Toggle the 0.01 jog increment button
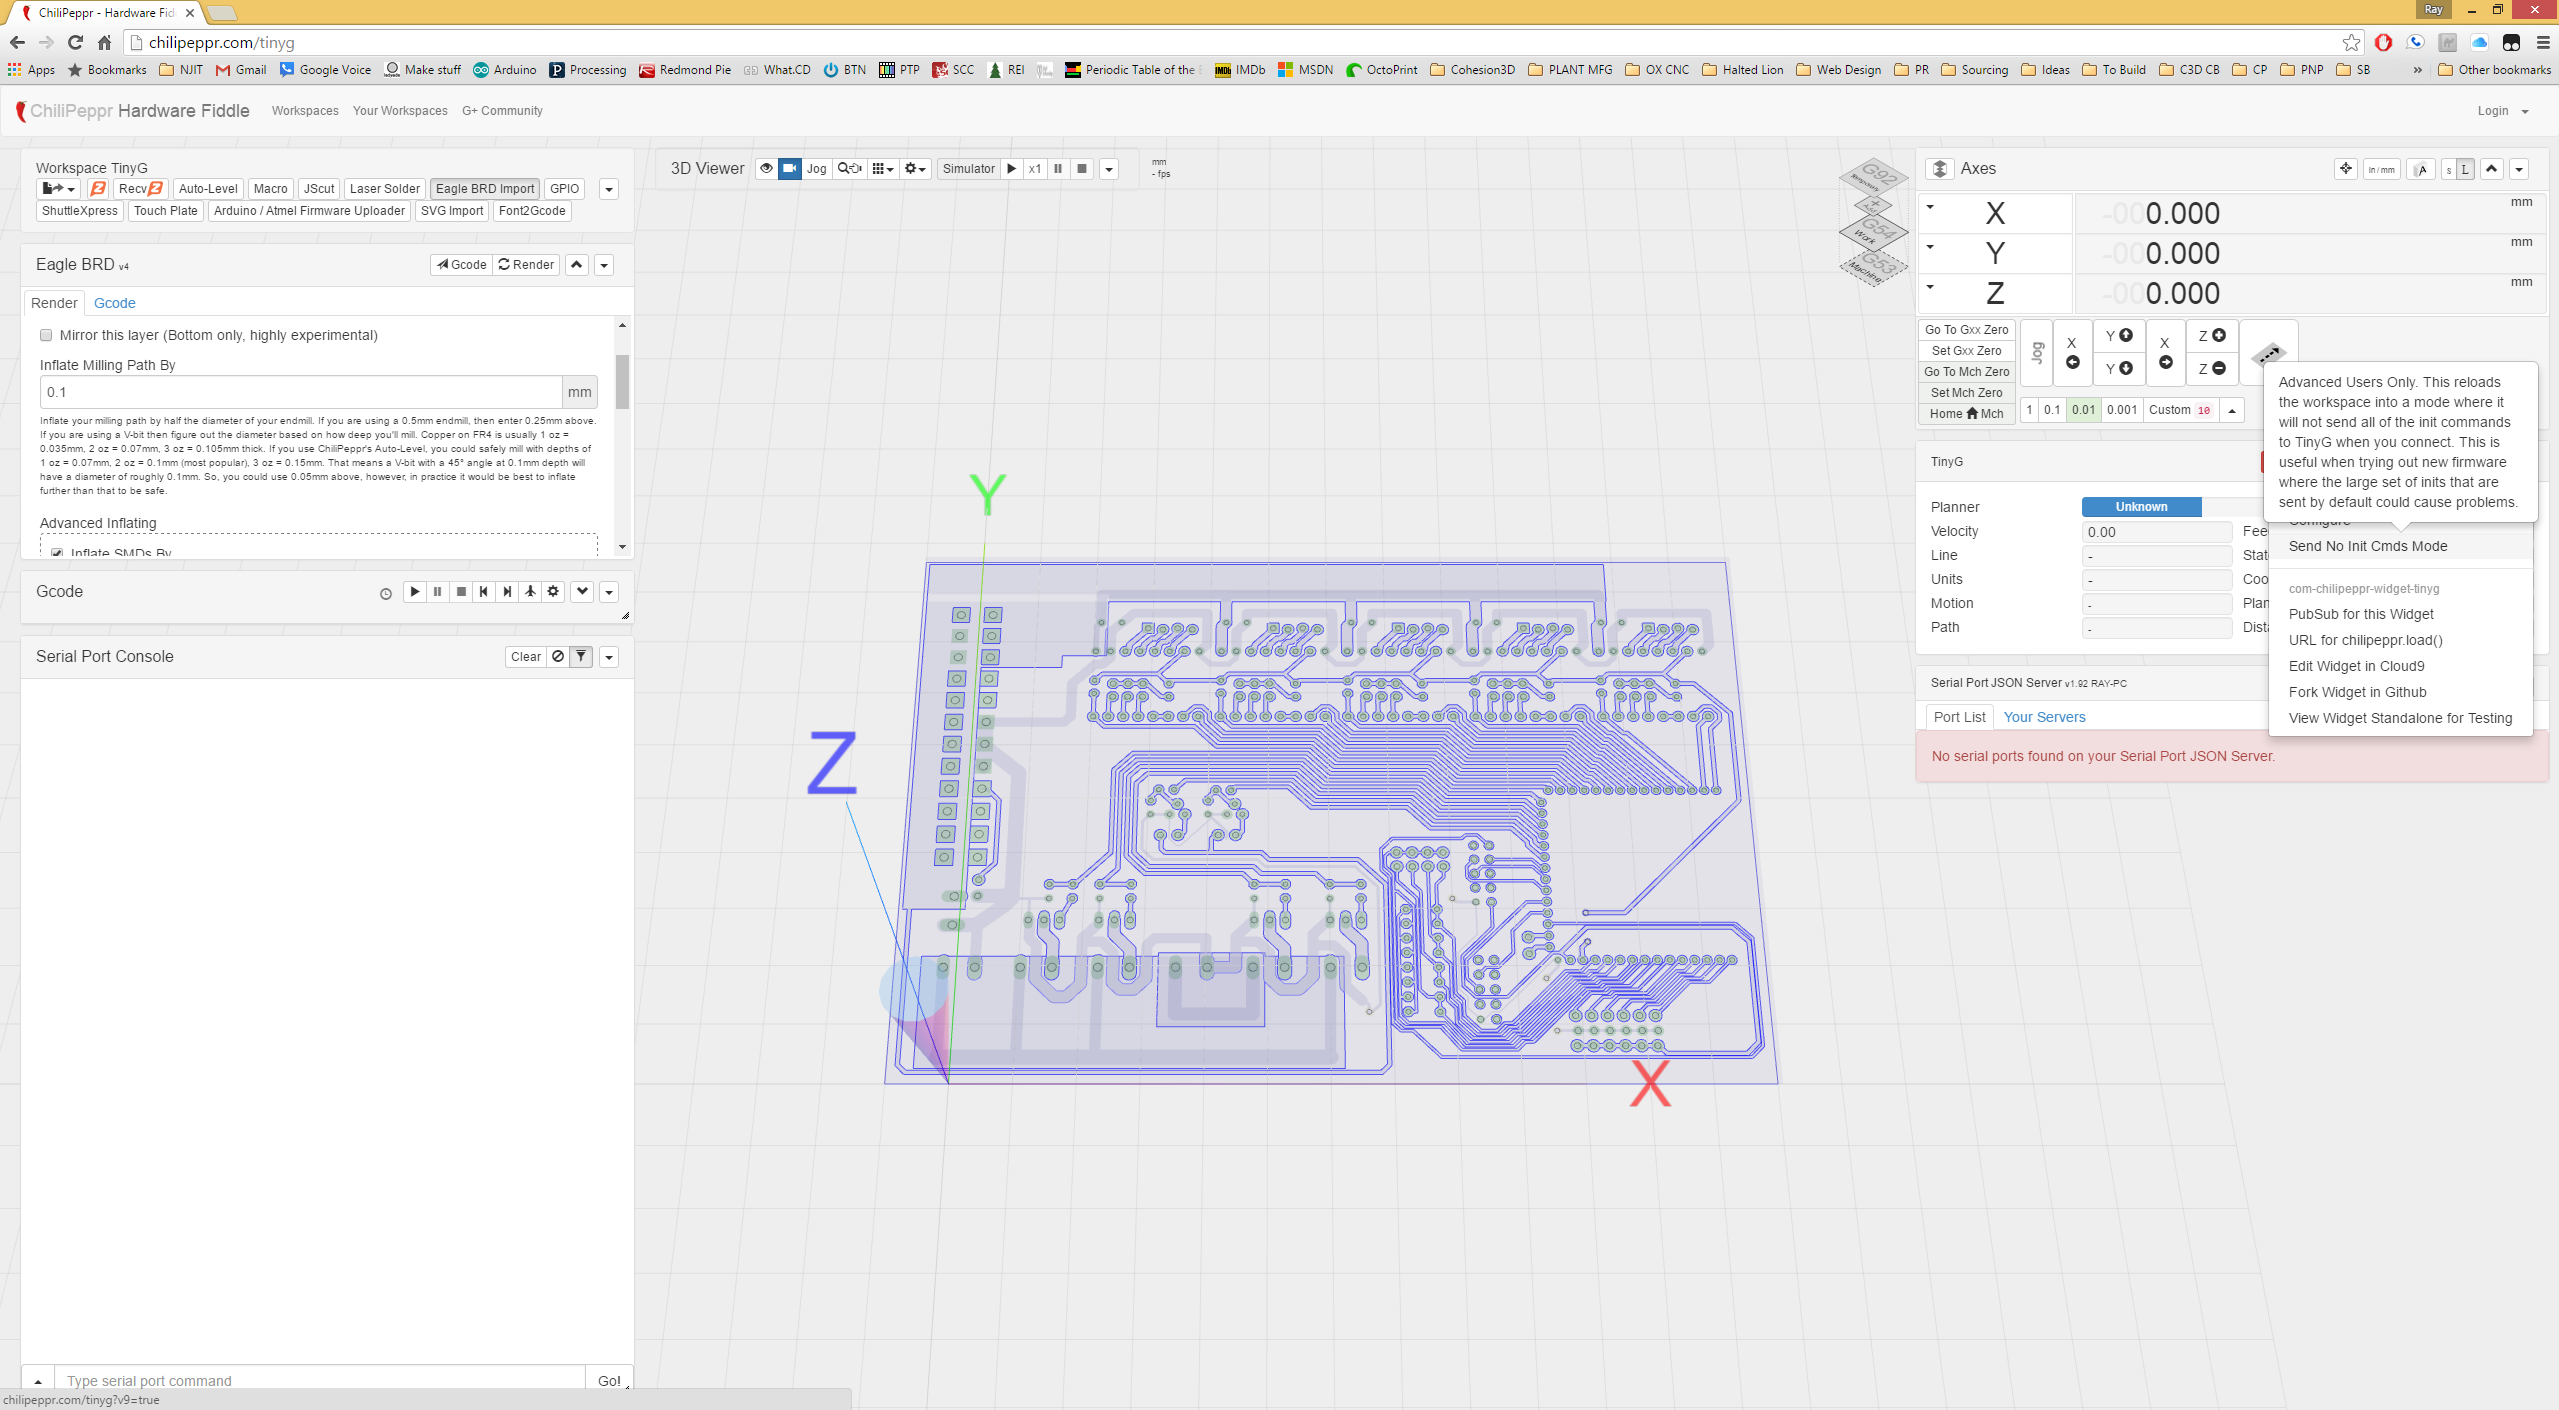This screenshot has width=2559, height=1410. point(2083,410)
